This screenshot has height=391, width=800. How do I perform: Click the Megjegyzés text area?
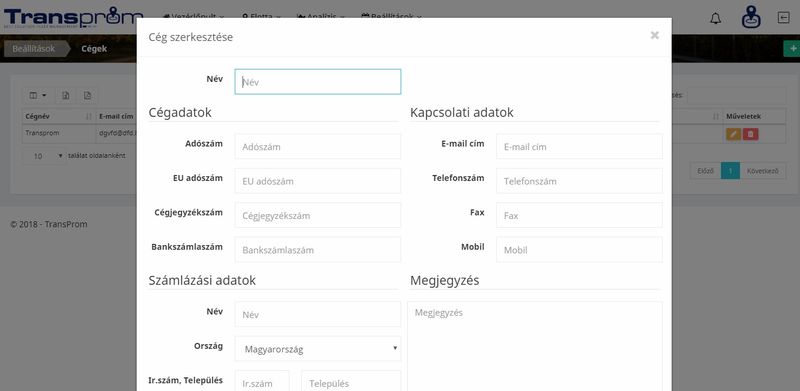(535, 346)
